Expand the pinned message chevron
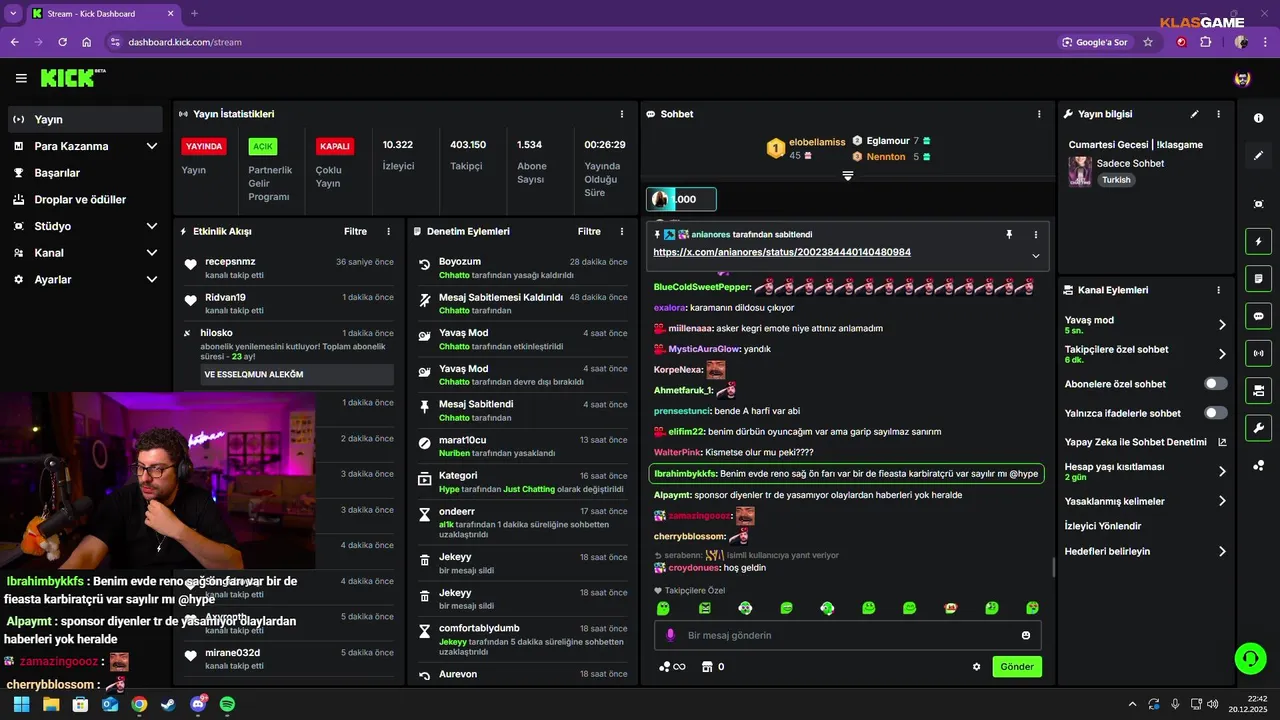 tap(1036, 256)
